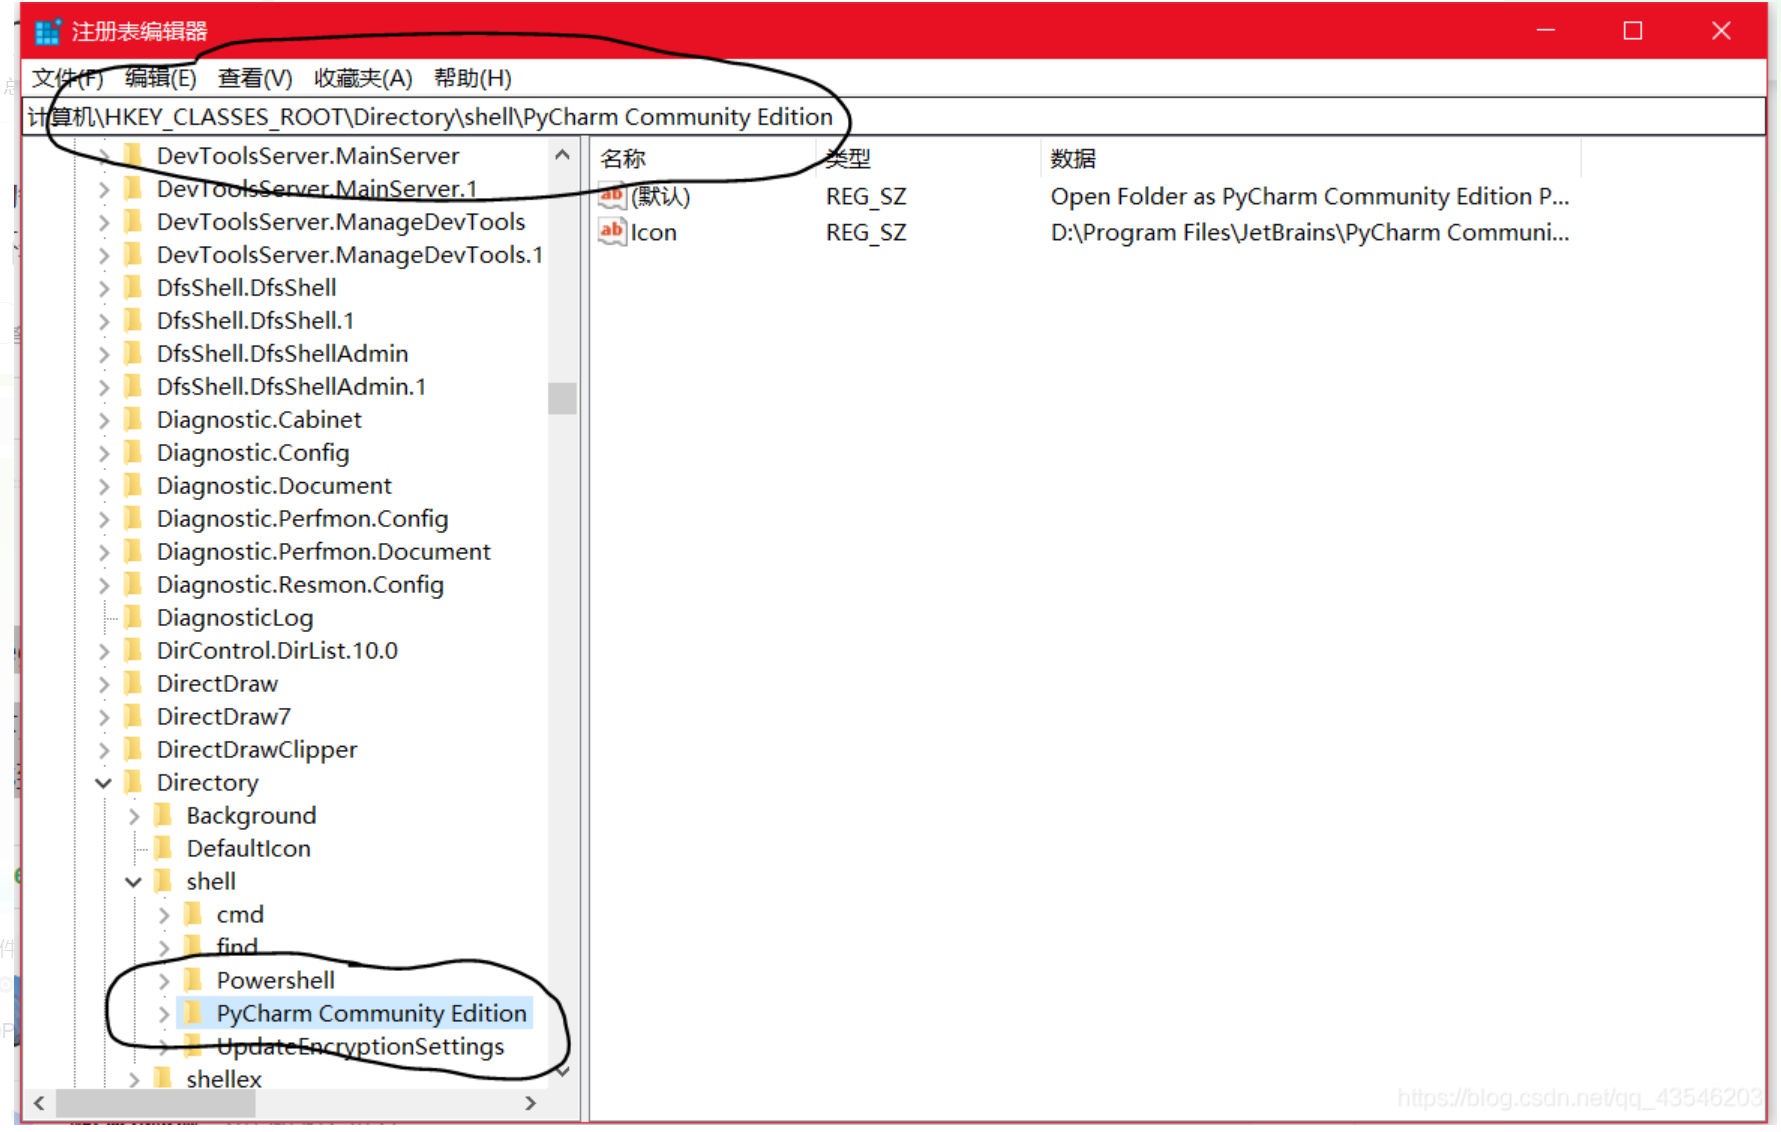Click folder icon beside shellex key
This screenshot has height=1132, width=1781.
[x=163, y=1078]
